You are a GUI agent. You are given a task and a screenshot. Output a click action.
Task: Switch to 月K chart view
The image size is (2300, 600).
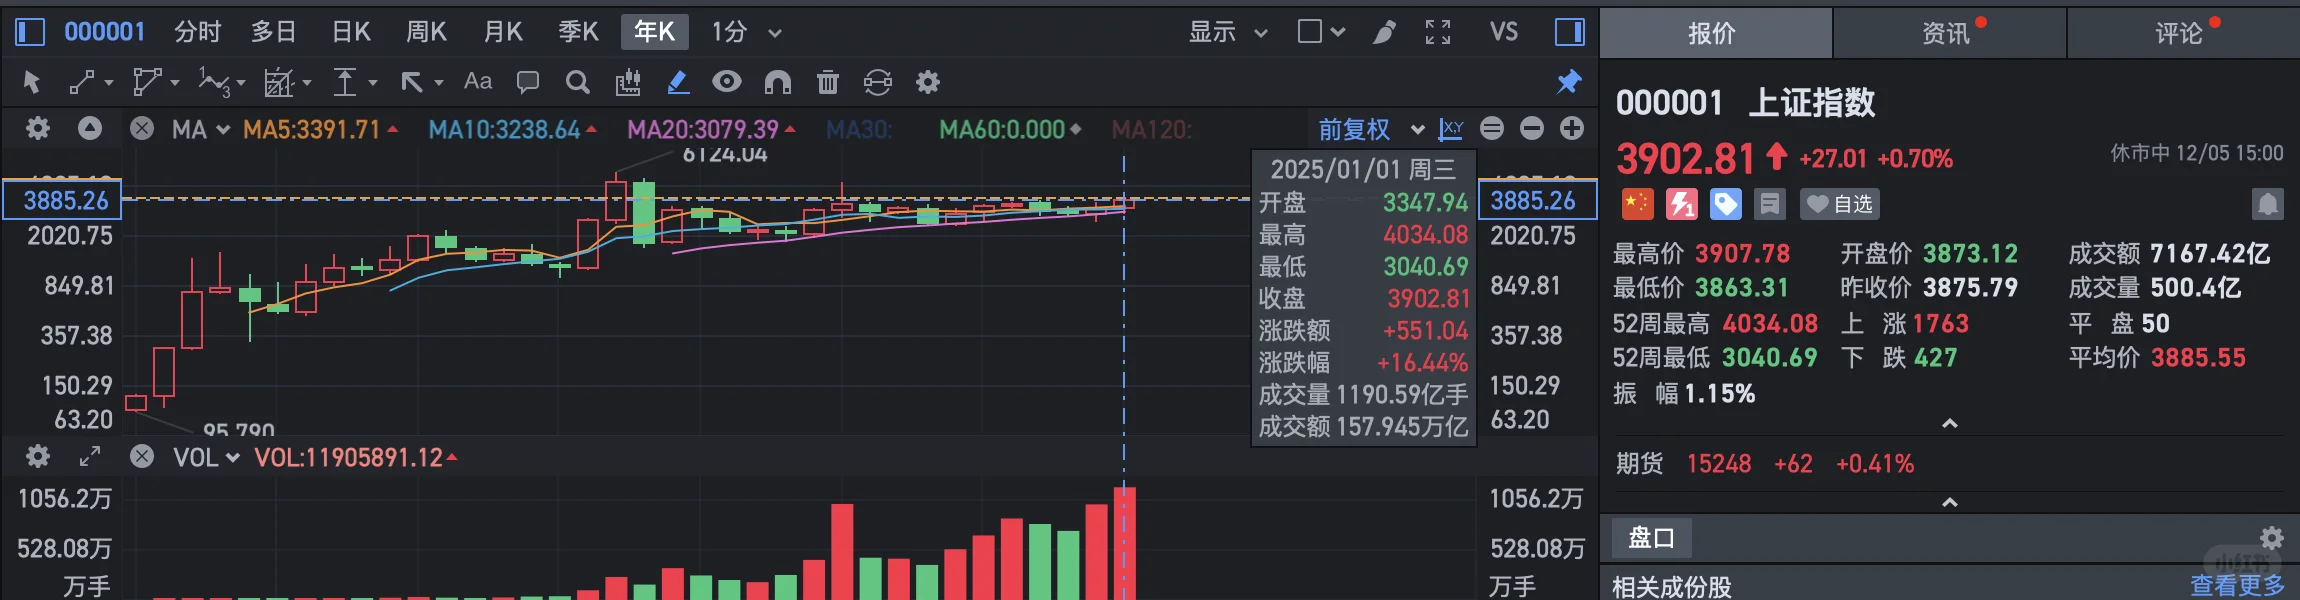click(503, 32)
